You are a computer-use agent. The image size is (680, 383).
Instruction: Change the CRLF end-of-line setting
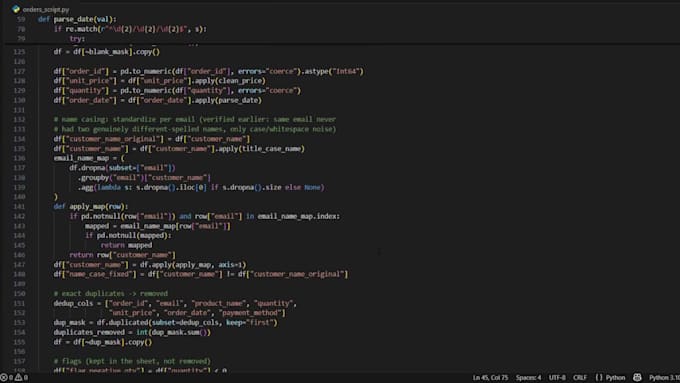pos(580,377)
